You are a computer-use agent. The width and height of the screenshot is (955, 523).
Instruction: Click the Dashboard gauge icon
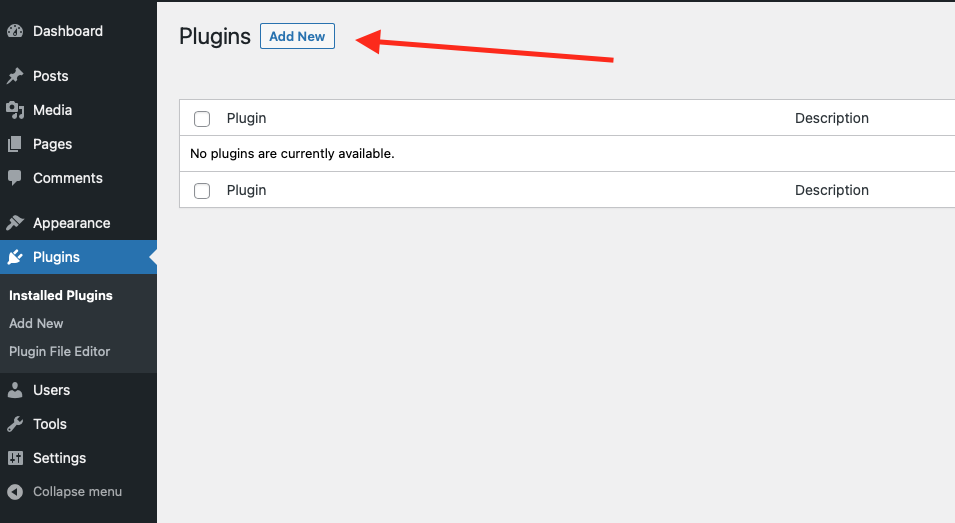(x=15, y=31)
